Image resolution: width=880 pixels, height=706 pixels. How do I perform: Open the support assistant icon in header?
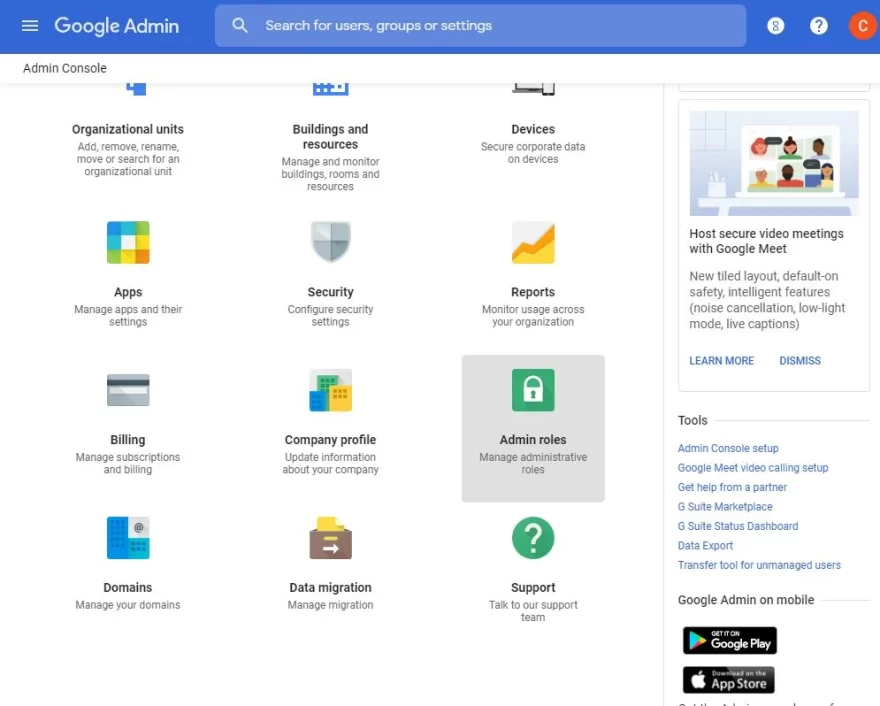[775, 26]
